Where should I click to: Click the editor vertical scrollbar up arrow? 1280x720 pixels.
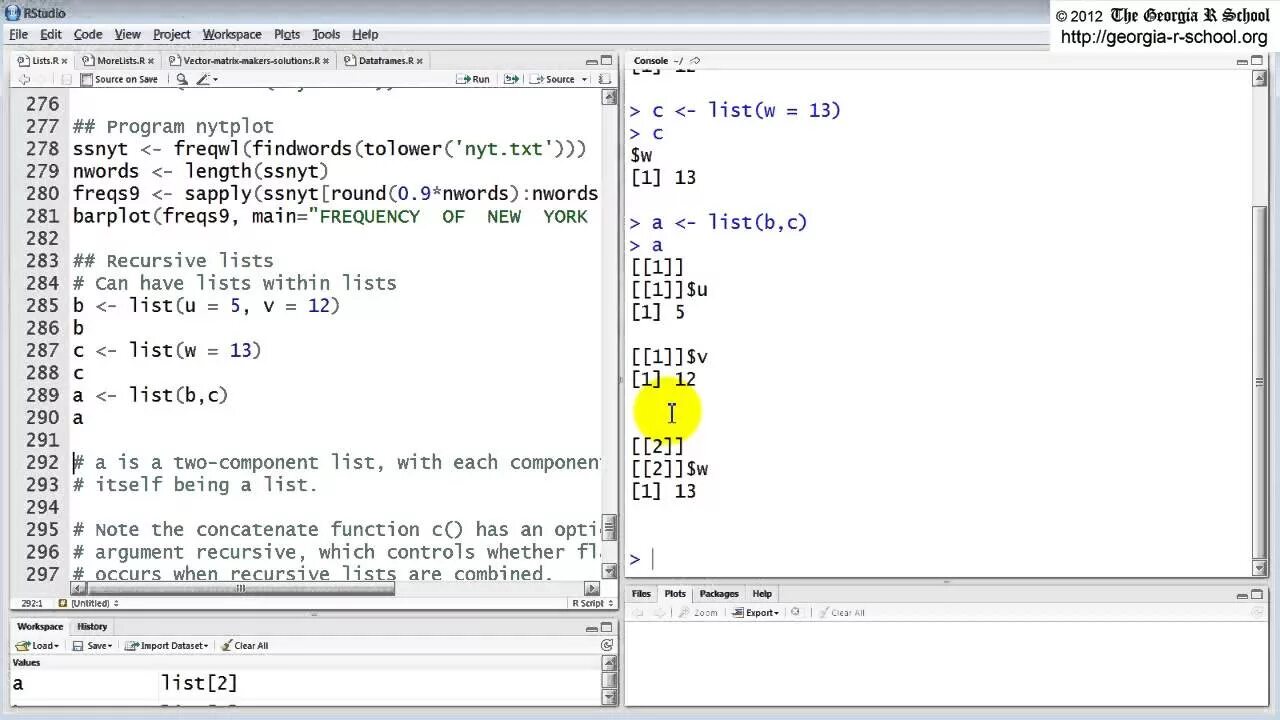(608, 97)
